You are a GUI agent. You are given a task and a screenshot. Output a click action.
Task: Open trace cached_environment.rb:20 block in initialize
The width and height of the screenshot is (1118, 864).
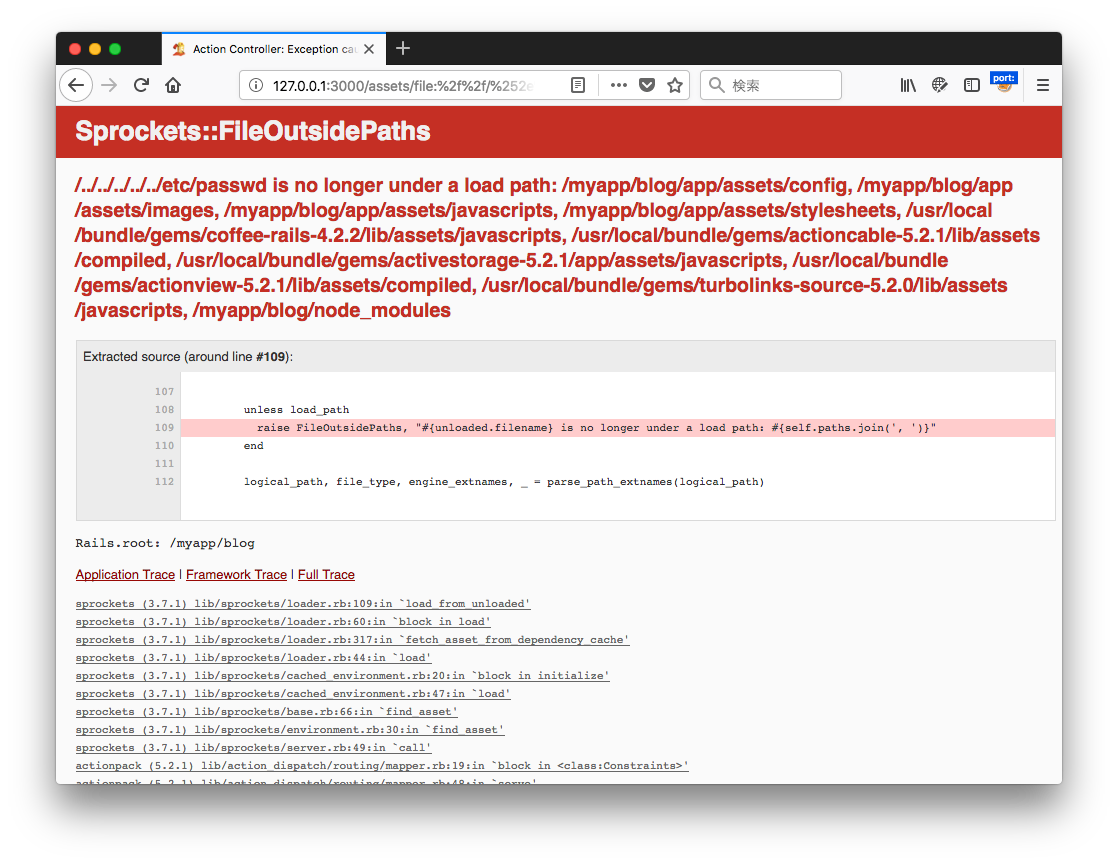pos(342,676)
